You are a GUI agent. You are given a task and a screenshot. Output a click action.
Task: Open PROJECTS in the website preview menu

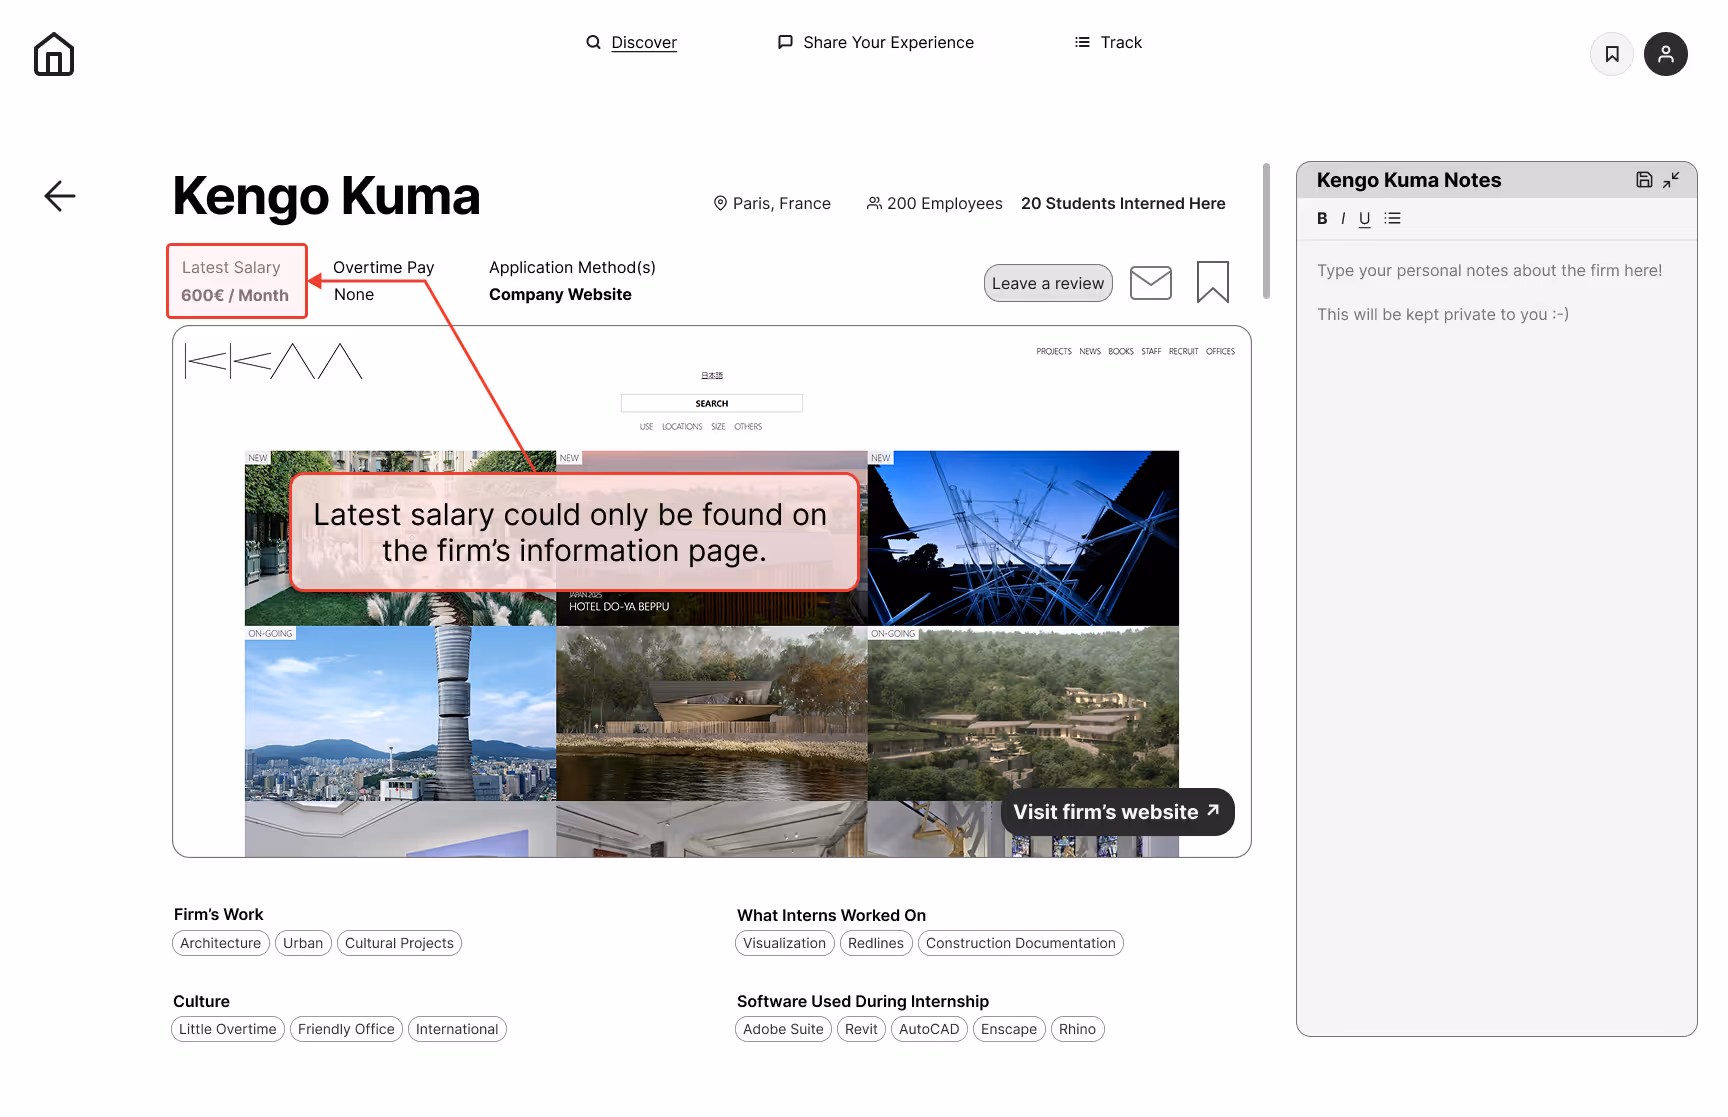pos(1054,352)
